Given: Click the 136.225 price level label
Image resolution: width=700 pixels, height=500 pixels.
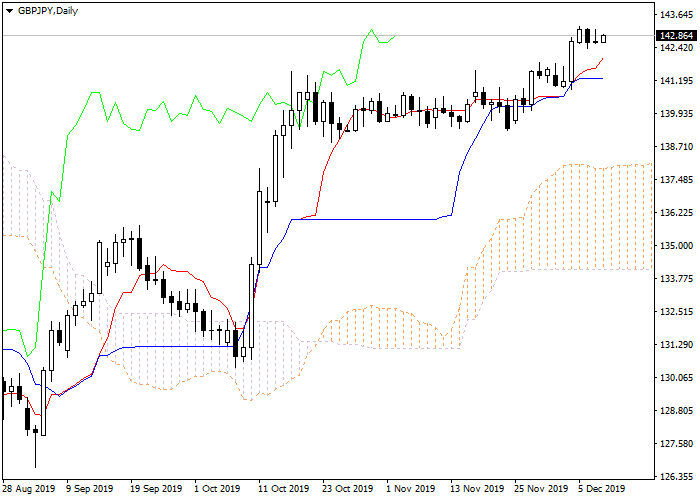Looking at the screenshot, I should tap(676, 212).
